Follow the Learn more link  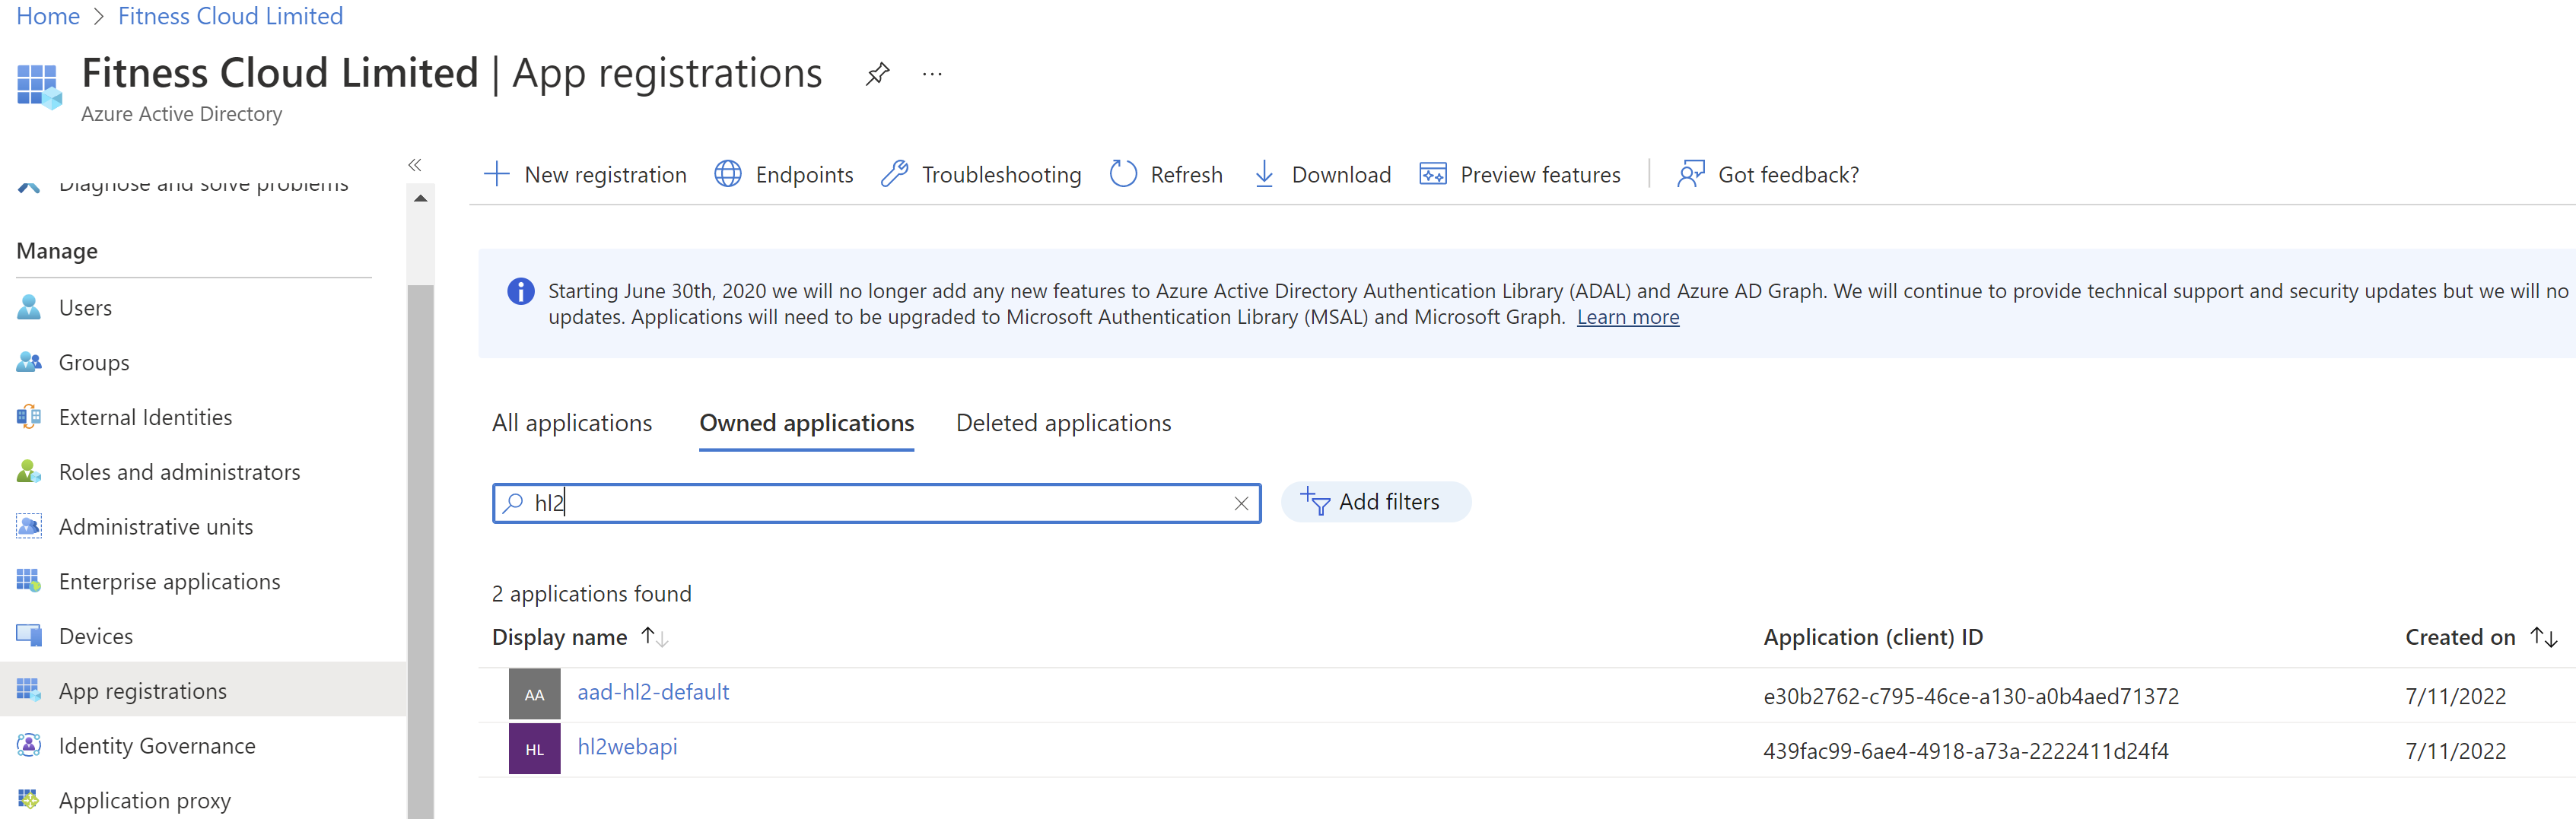(1628, 317)
